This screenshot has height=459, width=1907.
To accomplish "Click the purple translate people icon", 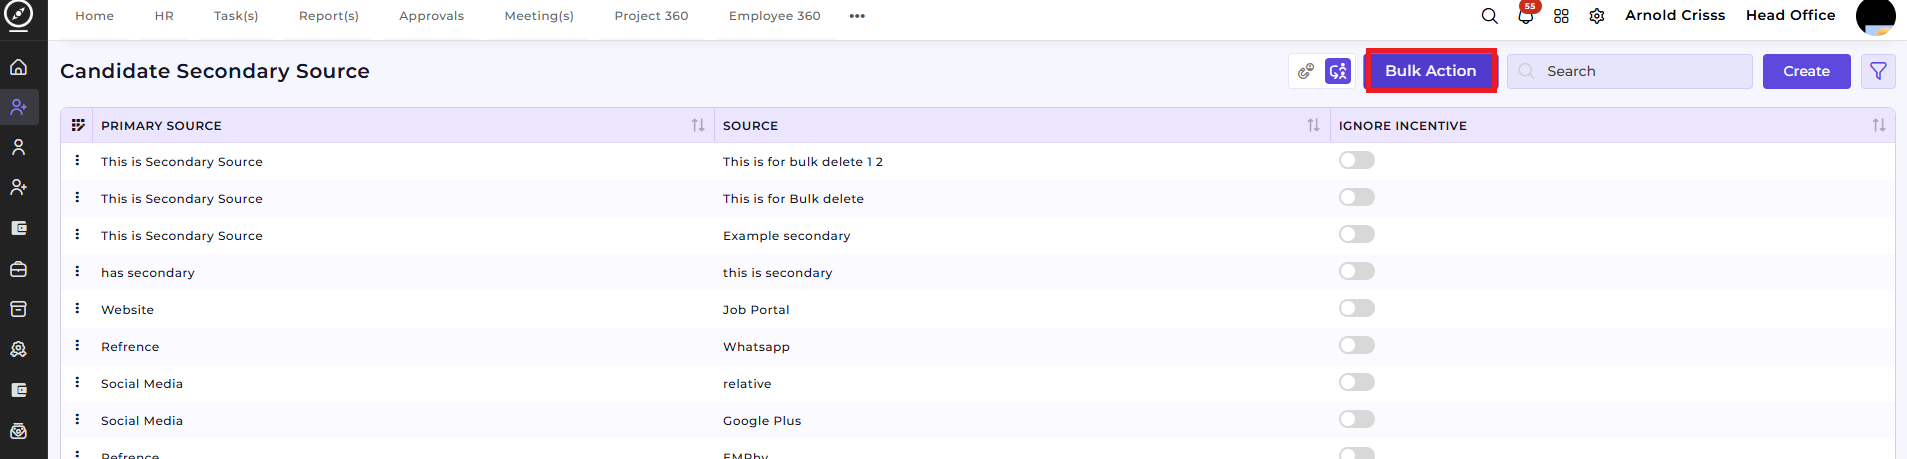I will (1338, 71).
